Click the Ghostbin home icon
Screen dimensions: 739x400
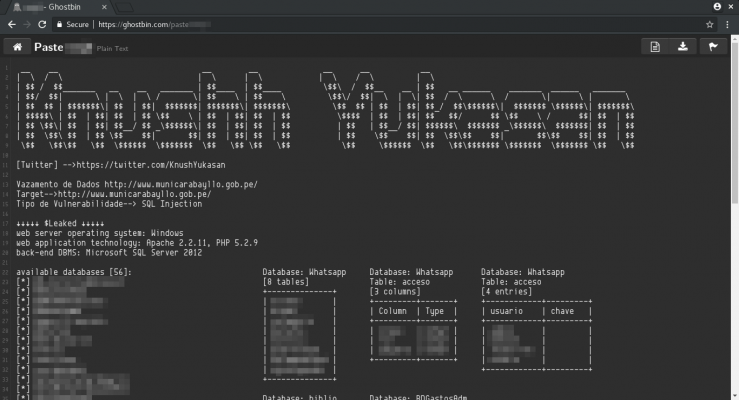[17, 46]
